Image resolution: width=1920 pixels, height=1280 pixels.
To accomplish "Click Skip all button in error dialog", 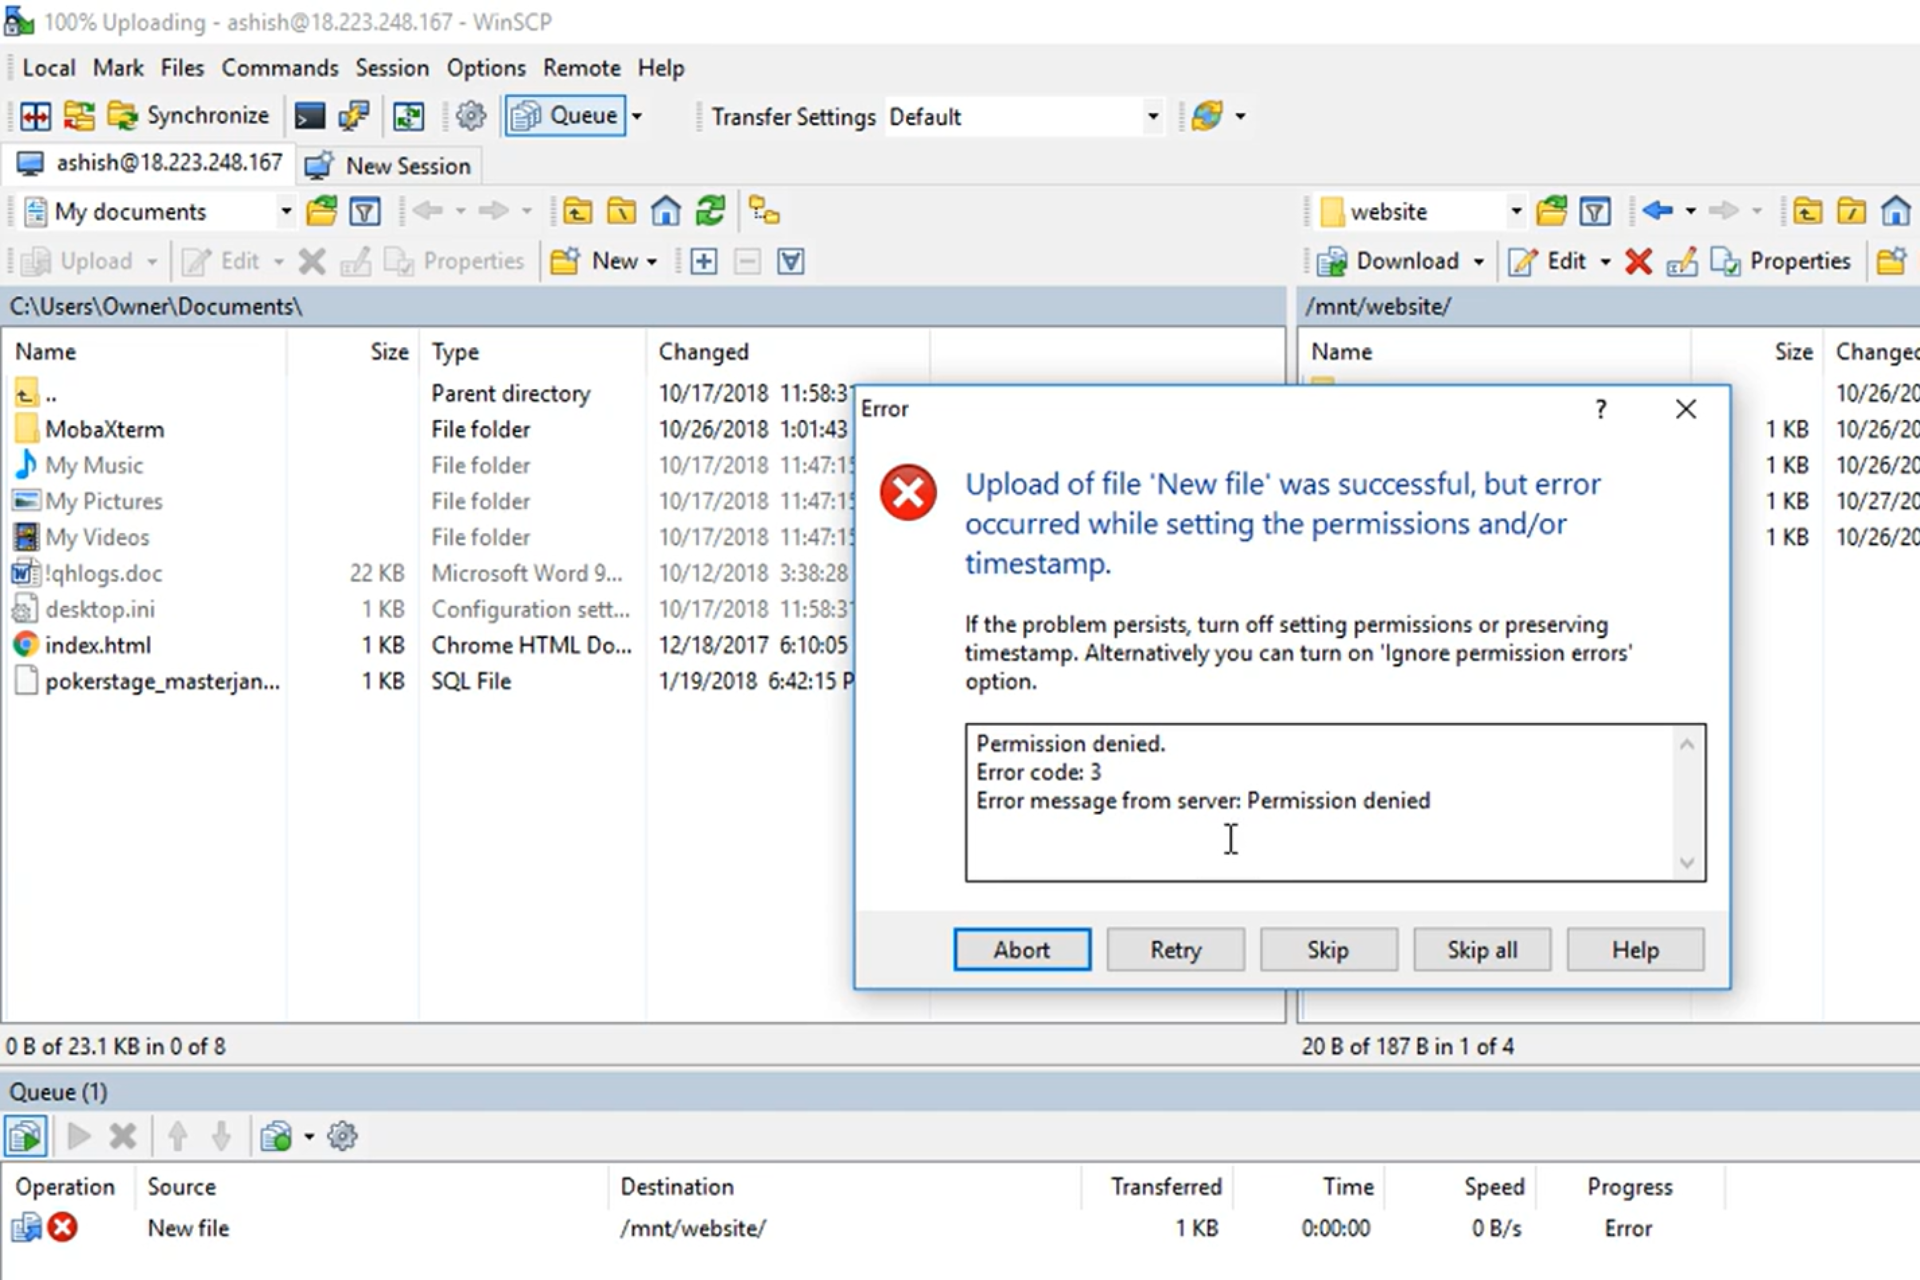I will point(1481,949).
